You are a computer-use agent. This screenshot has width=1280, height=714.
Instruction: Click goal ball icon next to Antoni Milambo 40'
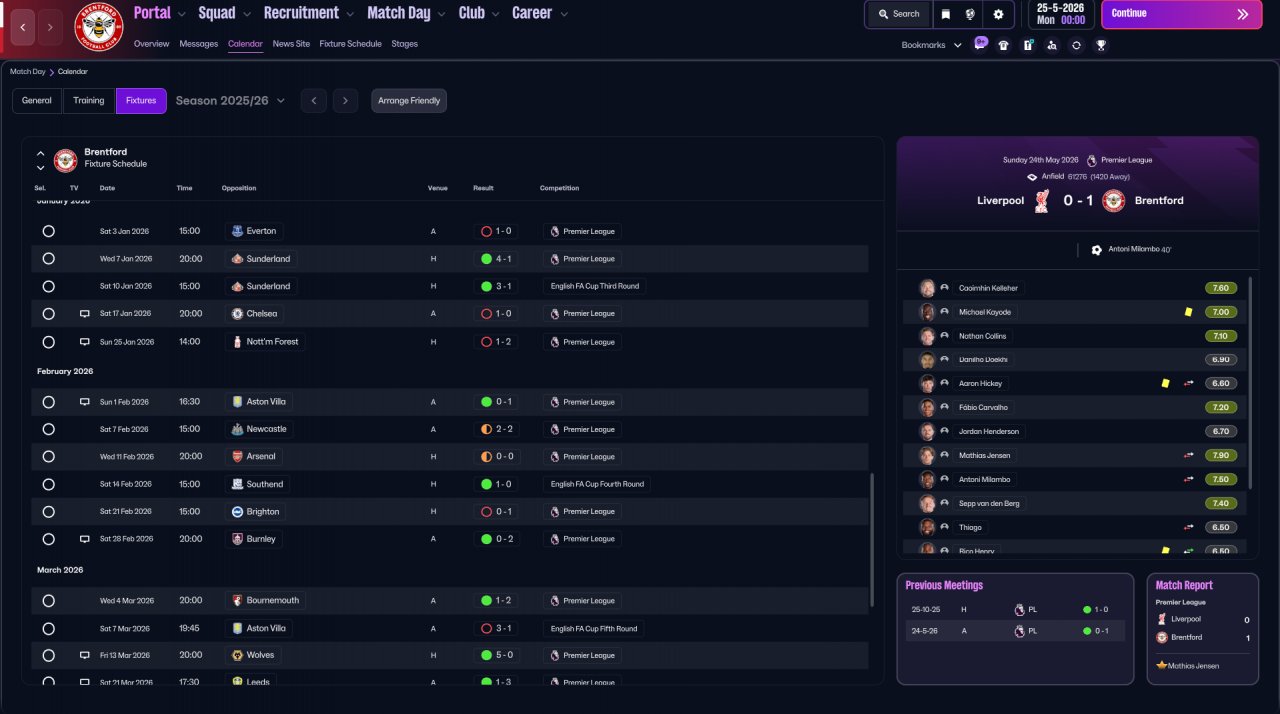[1096, 250]
